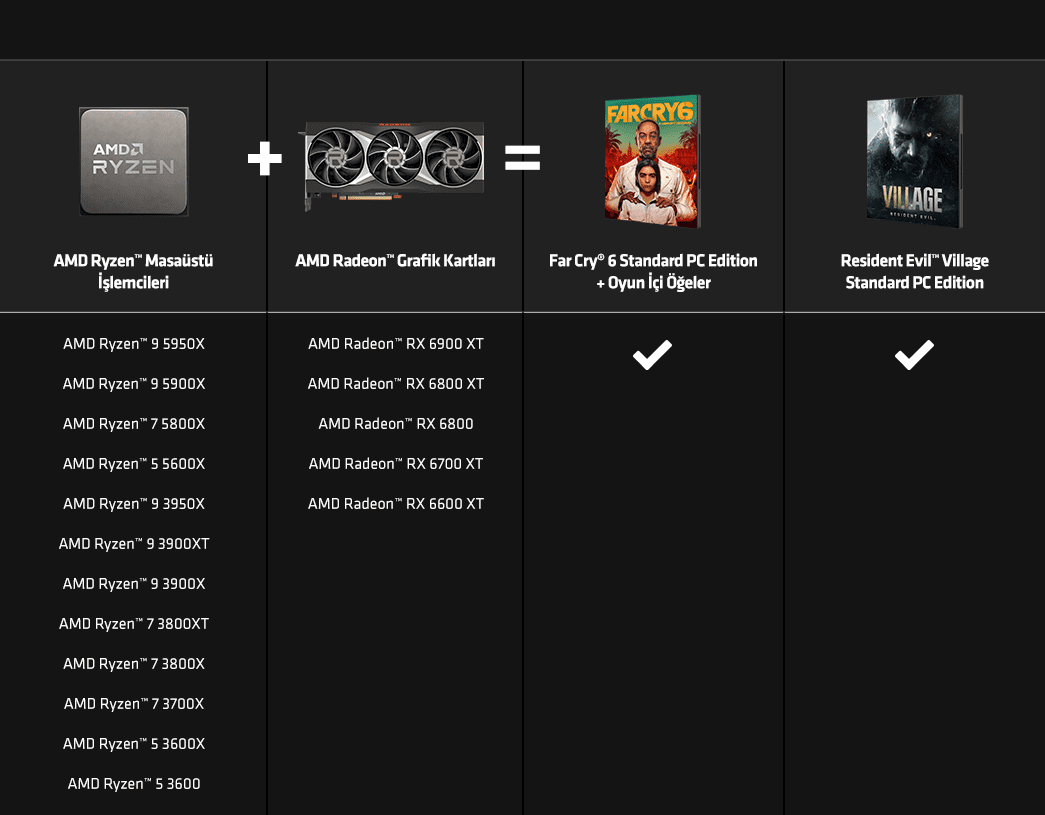The height and width of the screenshot is (815, 1045).
Task: Click the equals sign before Far Cry 6
Action: 522,159
